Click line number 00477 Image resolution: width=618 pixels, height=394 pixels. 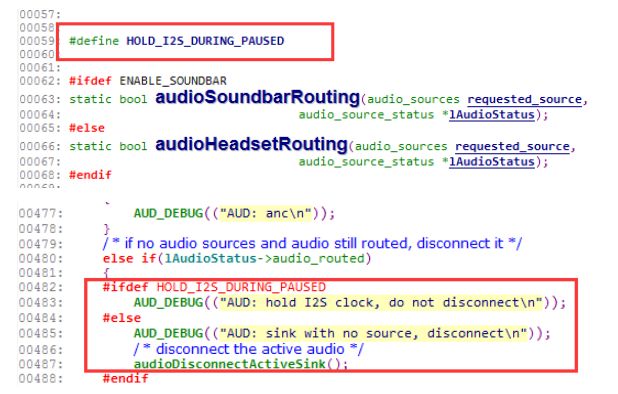[x=41, y=214]
